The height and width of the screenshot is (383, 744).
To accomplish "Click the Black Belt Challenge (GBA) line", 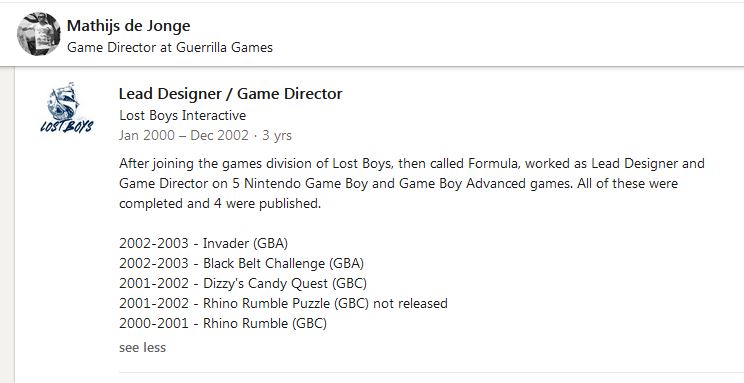I will click(x=242, y=263).
